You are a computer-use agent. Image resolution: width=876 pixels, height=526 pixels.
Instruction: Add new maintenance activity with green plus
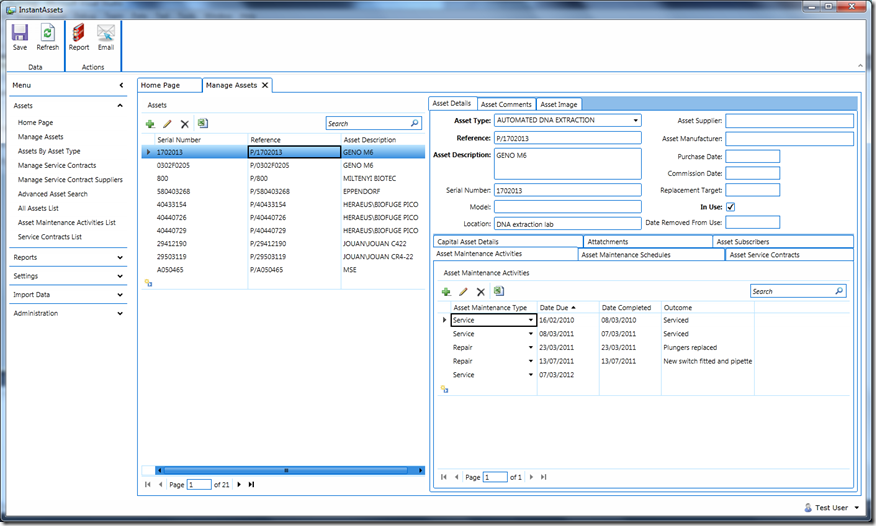(x=446, y=291)
